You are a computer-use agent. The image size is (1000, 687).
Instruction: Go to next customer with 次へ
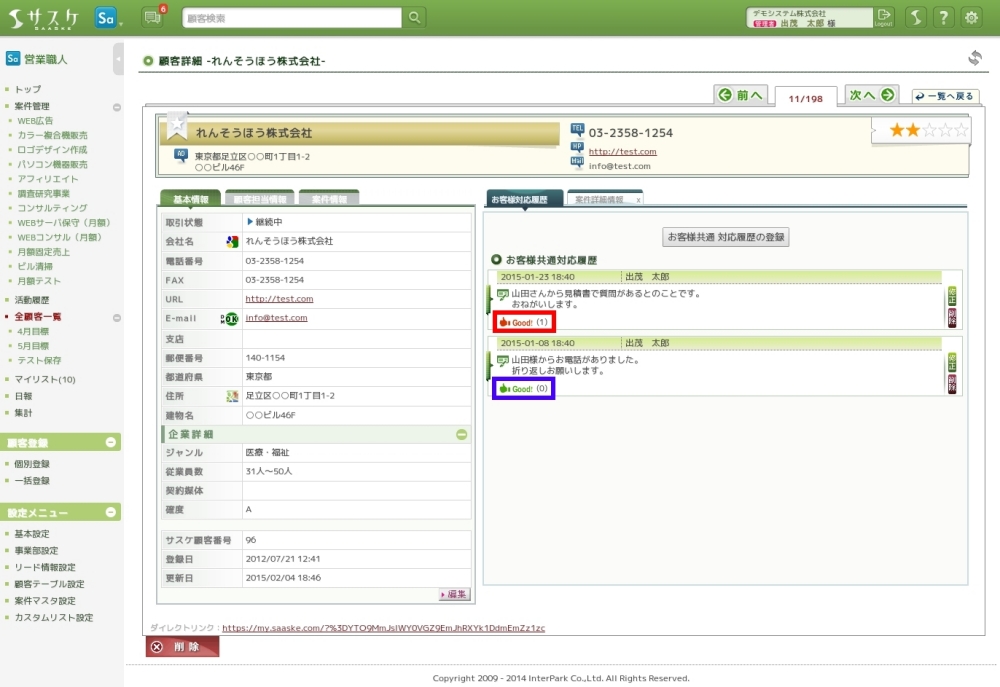[872, 95]
